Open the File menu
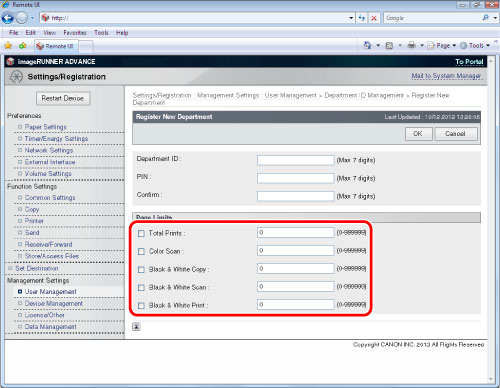The height and width of the screenshot is (388, 500). point(14,33)
